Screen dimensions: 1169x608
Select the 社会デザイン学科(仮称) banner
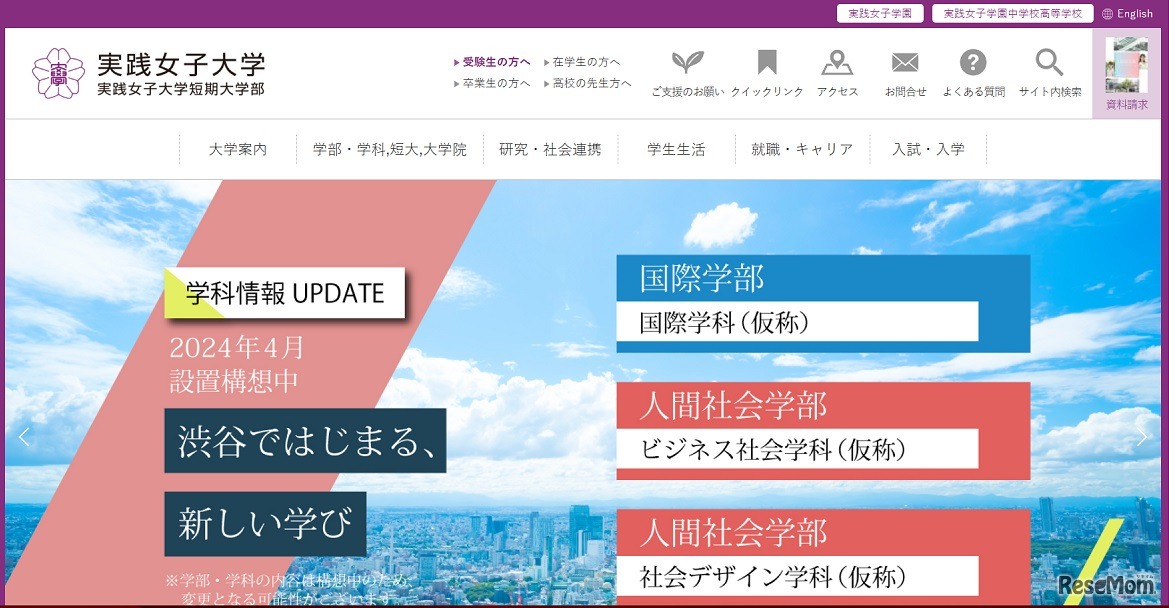tap(797, 576)
